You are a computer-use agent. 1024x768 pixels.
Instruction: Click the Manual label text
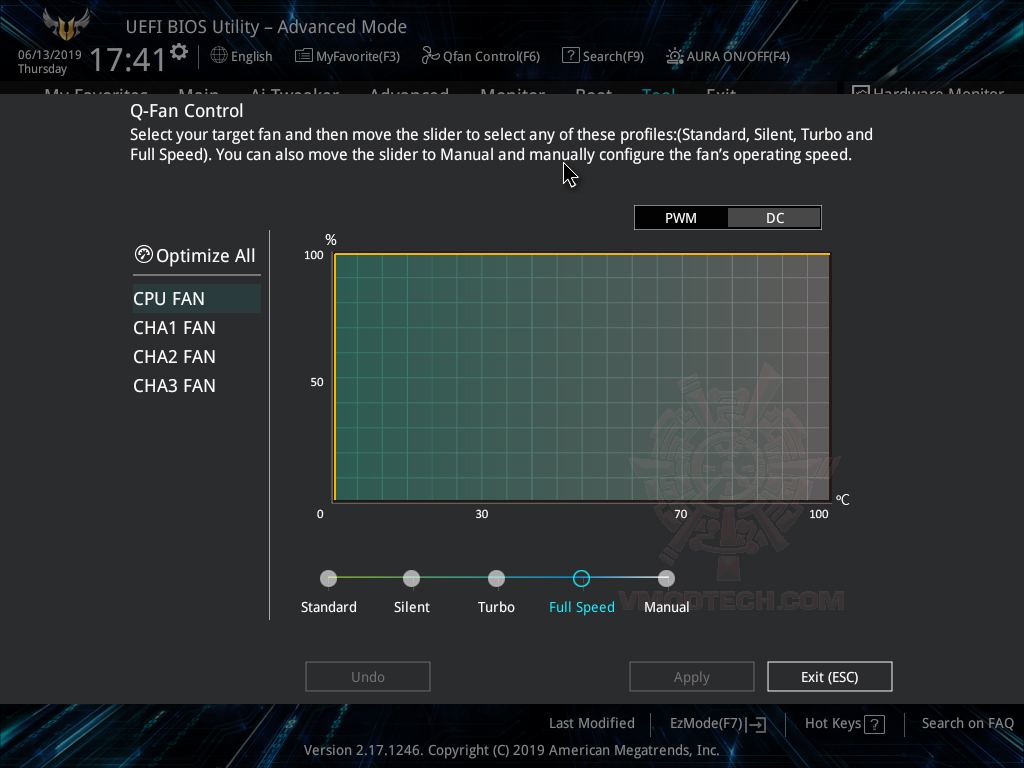click(666, 607)
